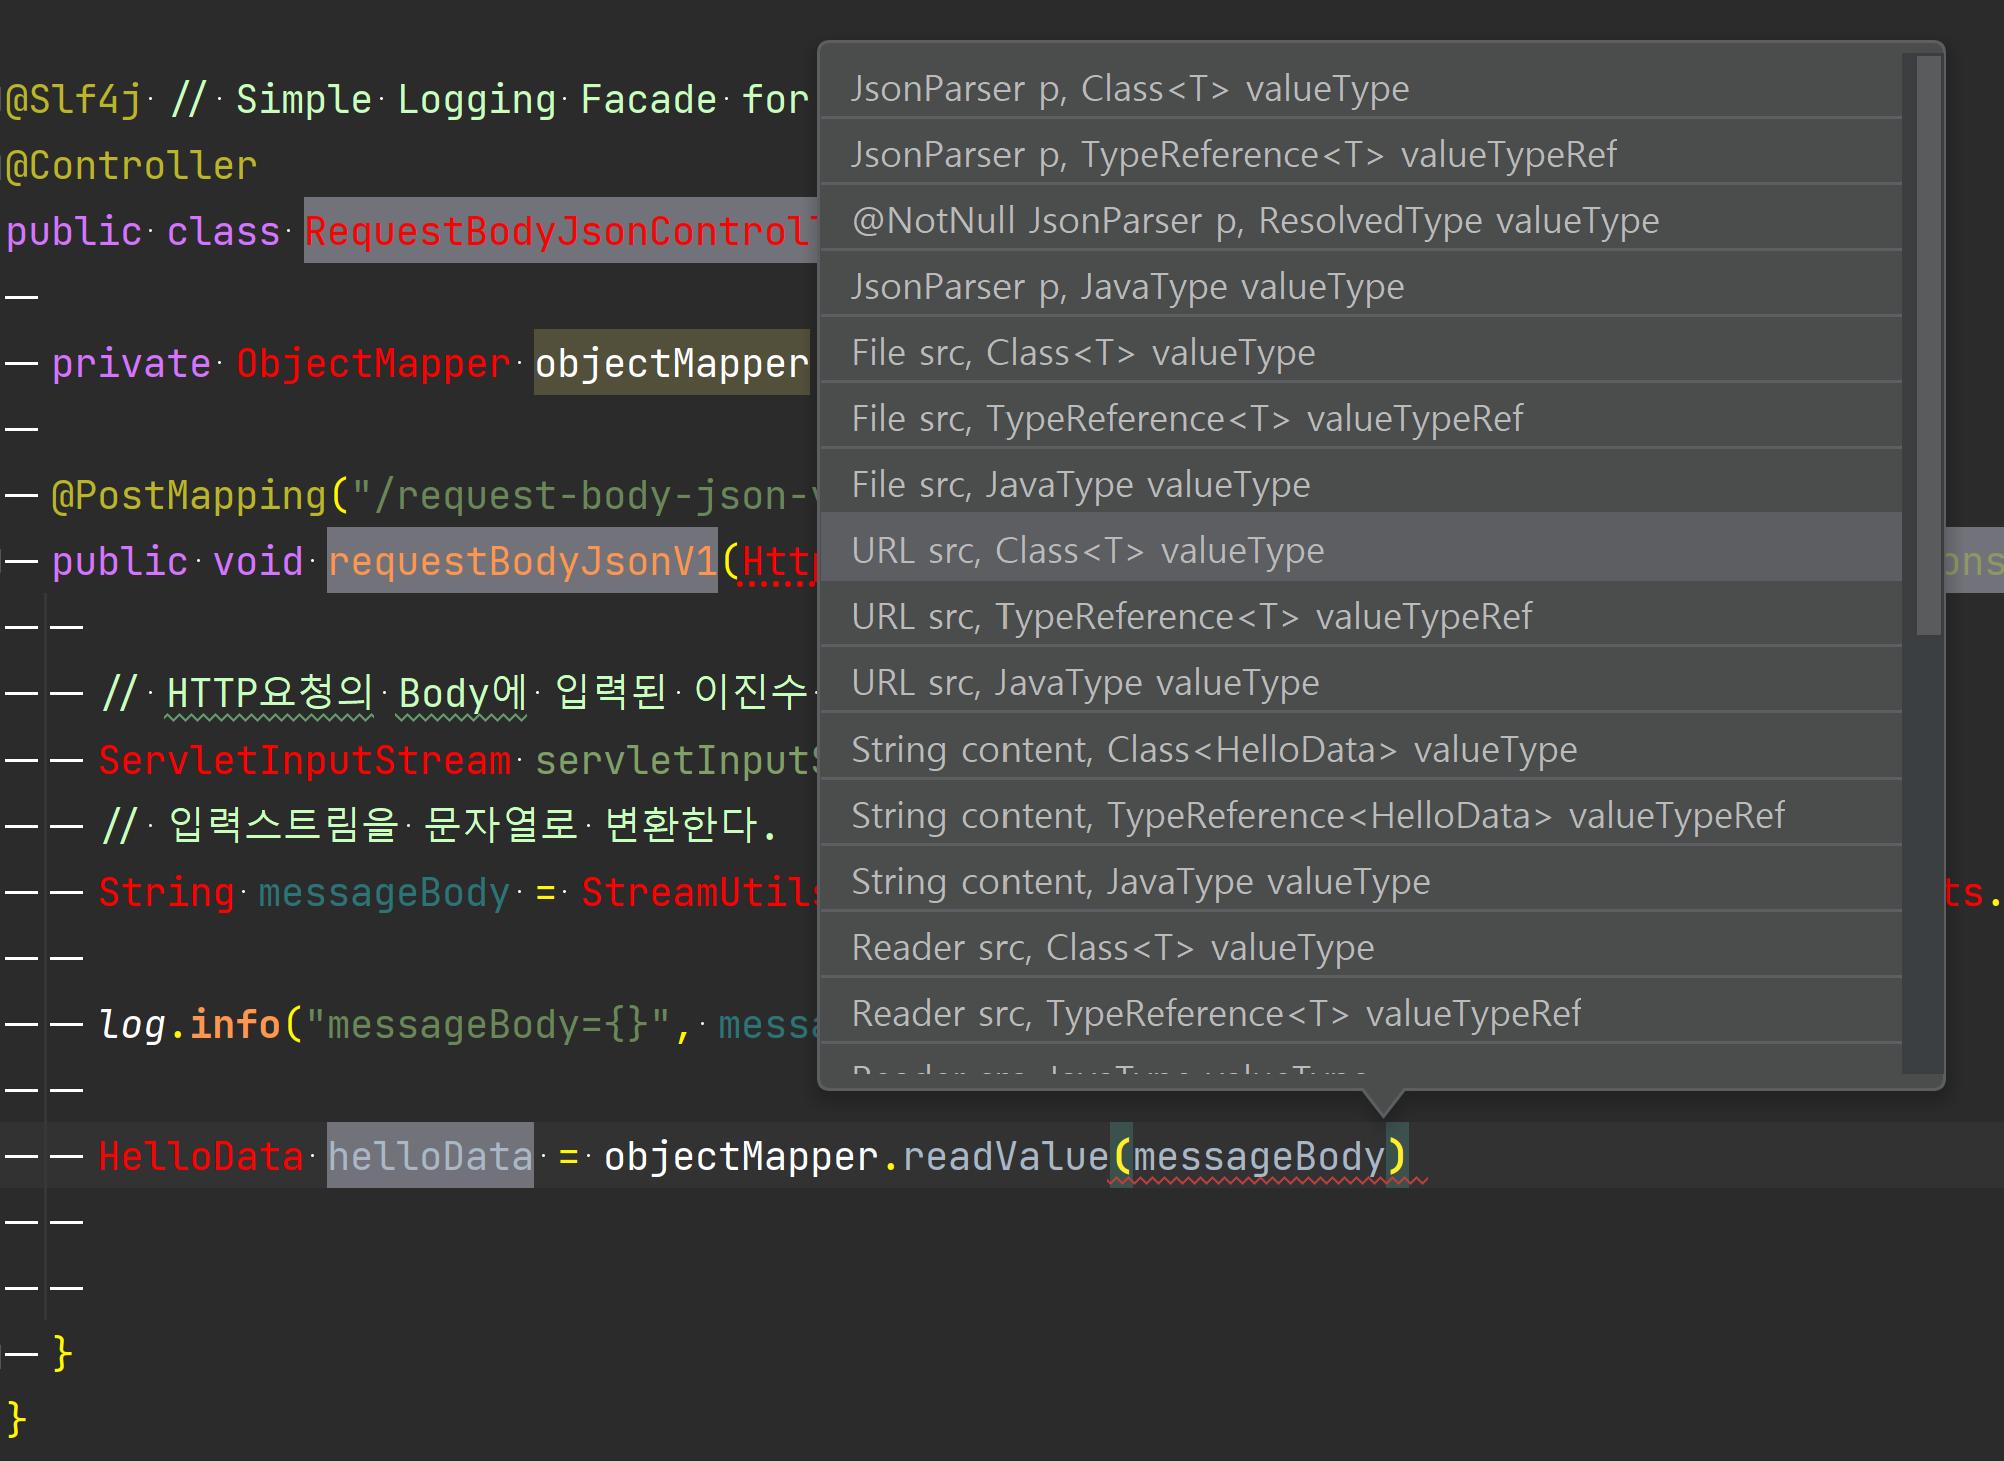Click messageBody argument inside readValue

(x=1258, y=1156)
